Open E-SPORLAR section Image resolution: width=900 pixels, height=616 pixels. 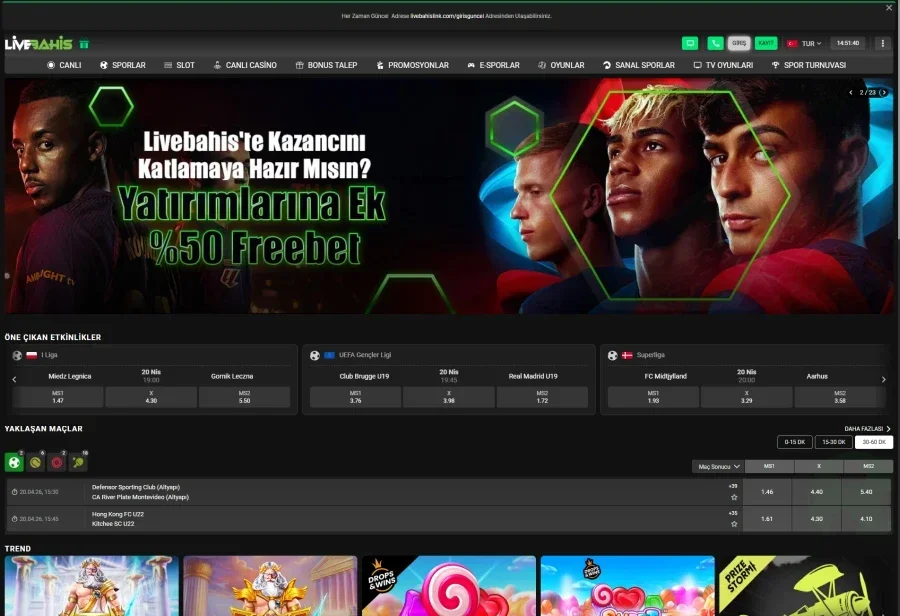(494, 65)
